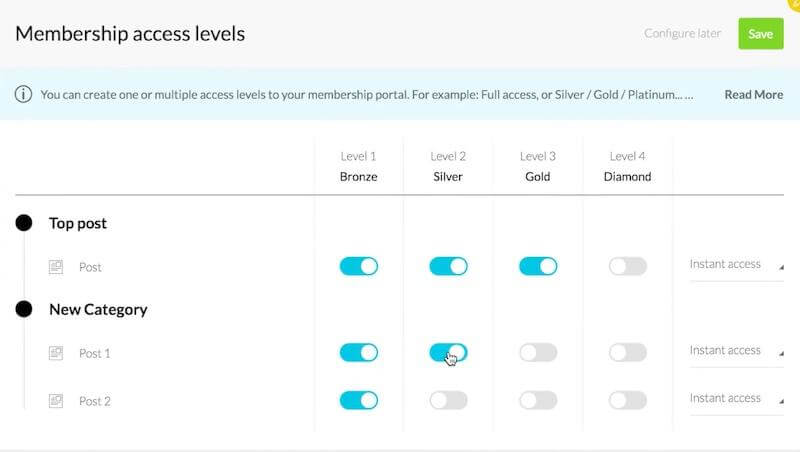Disable Bronze toggle for Post 2
This screenshot has height=452, width=800.
[x=359, y=400]
